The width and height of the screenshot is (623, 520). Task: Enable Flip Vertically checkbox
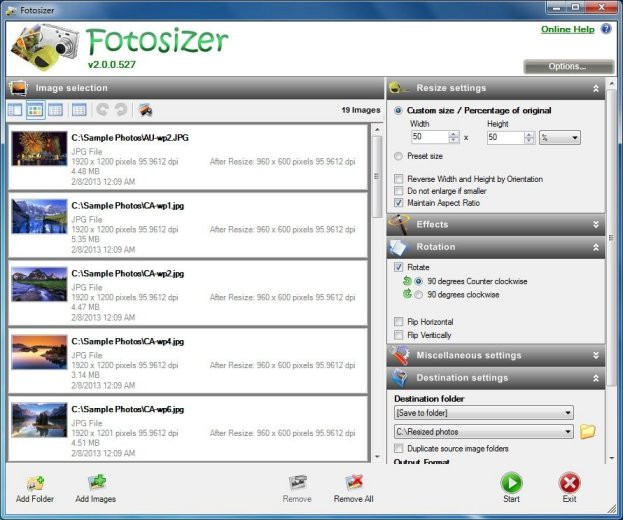399,335
